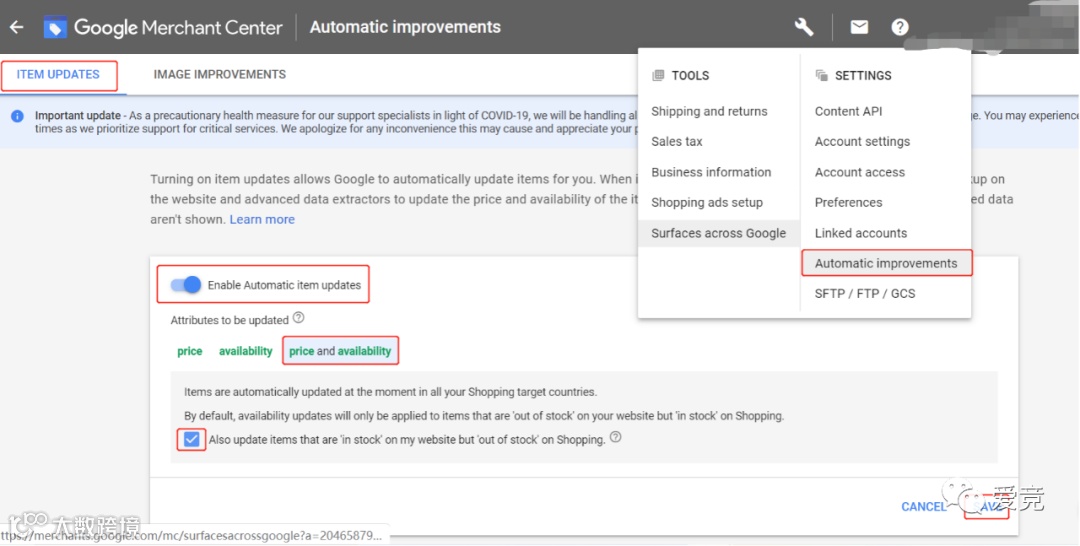1080x546 pixels.
Task: Click the Google Merchant Center logo tag
Action: point(55,28)
